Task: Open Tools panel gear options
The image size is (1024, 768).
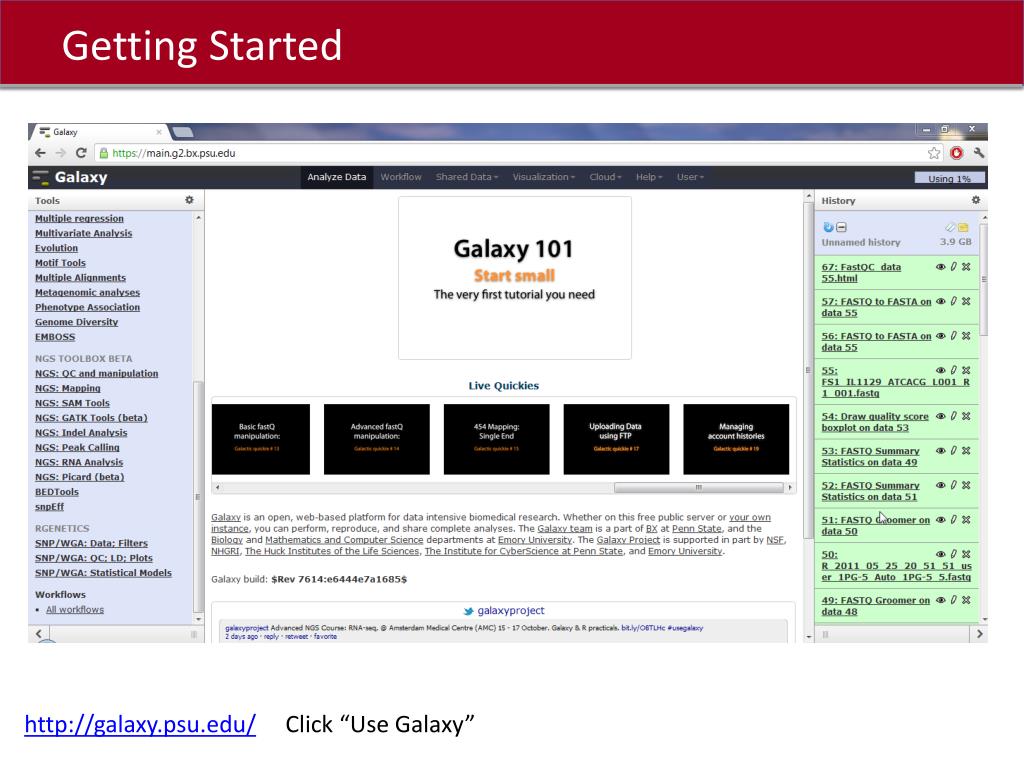Action: (189, 200)
